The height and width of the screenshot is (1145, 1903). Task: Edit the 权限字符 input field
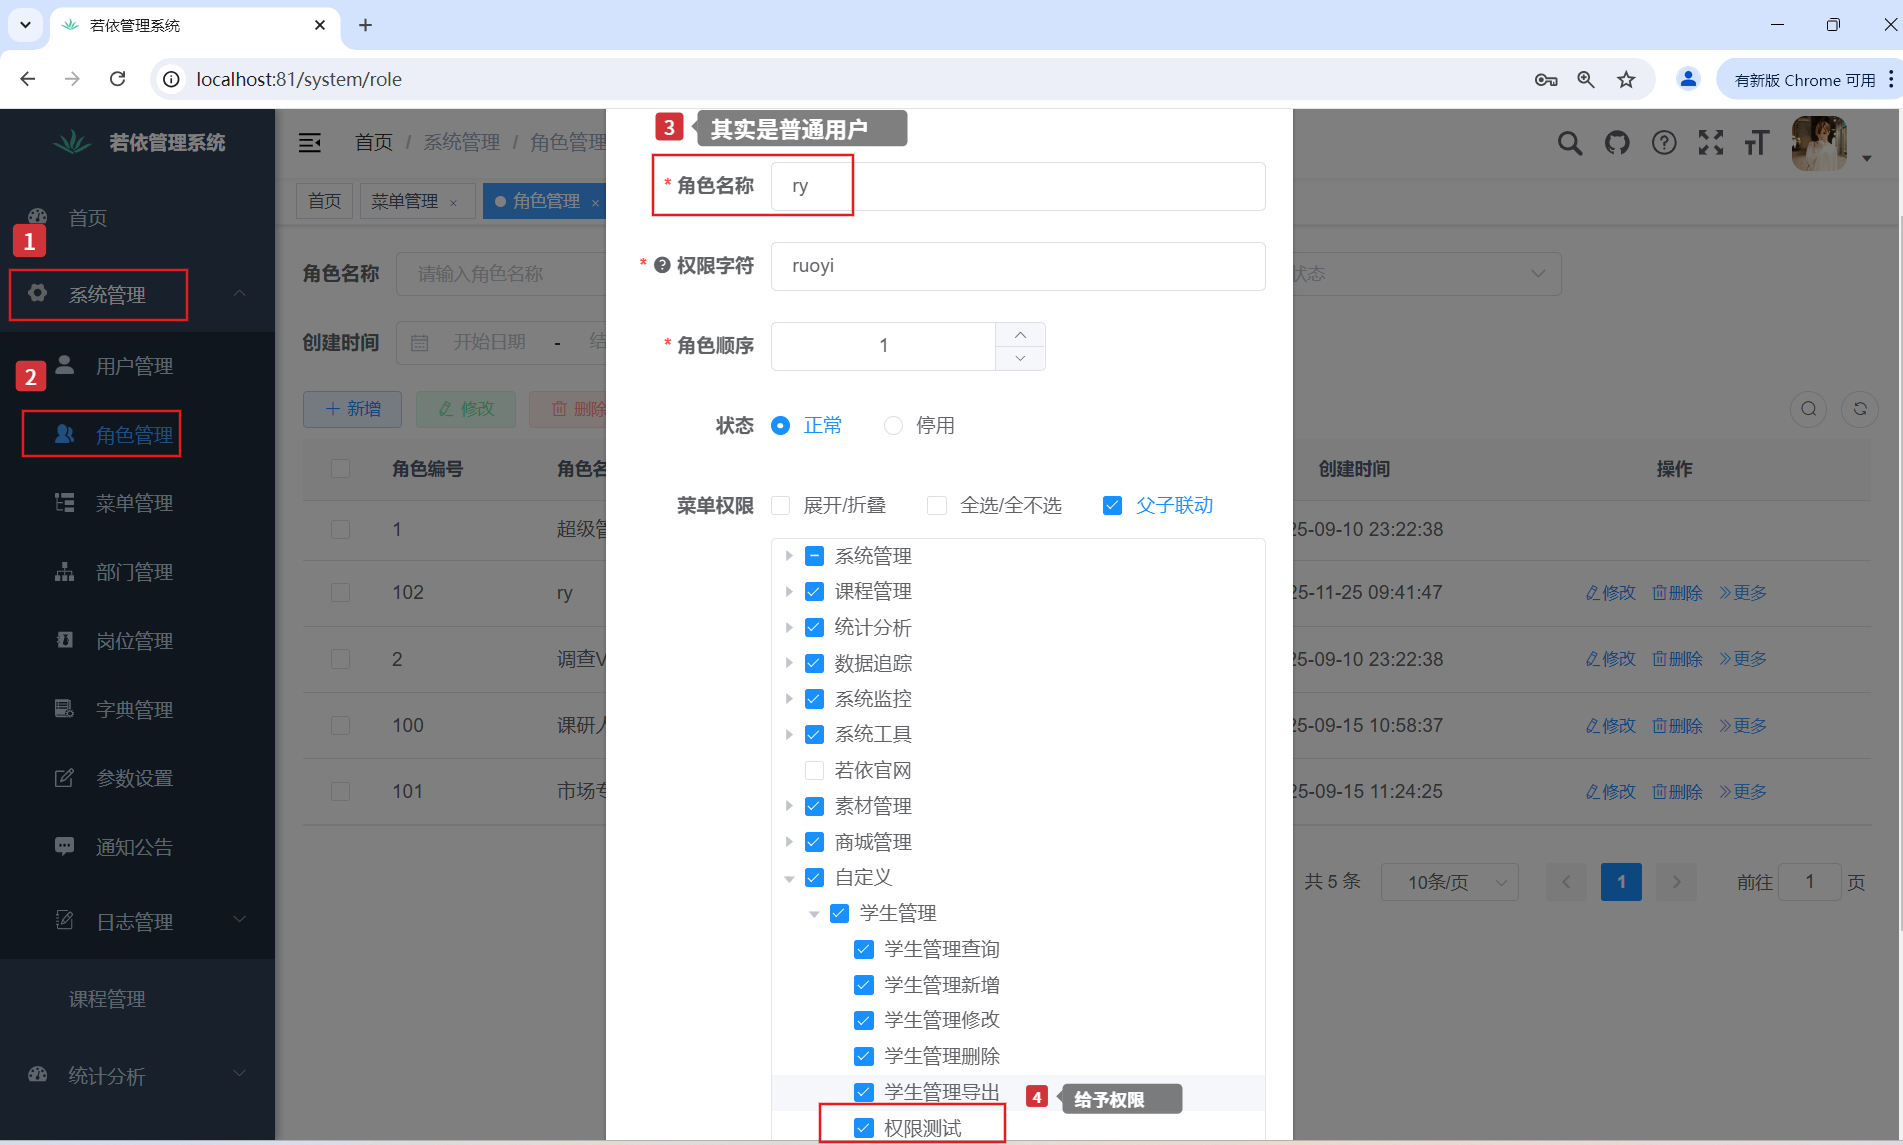[1018, 266]
